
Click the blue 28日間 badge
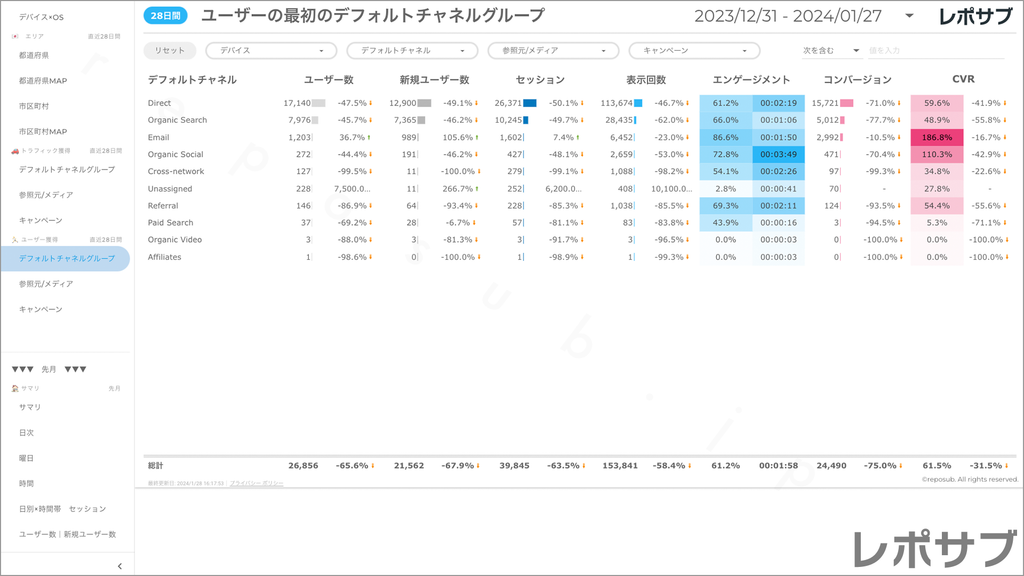pos(166,16)
